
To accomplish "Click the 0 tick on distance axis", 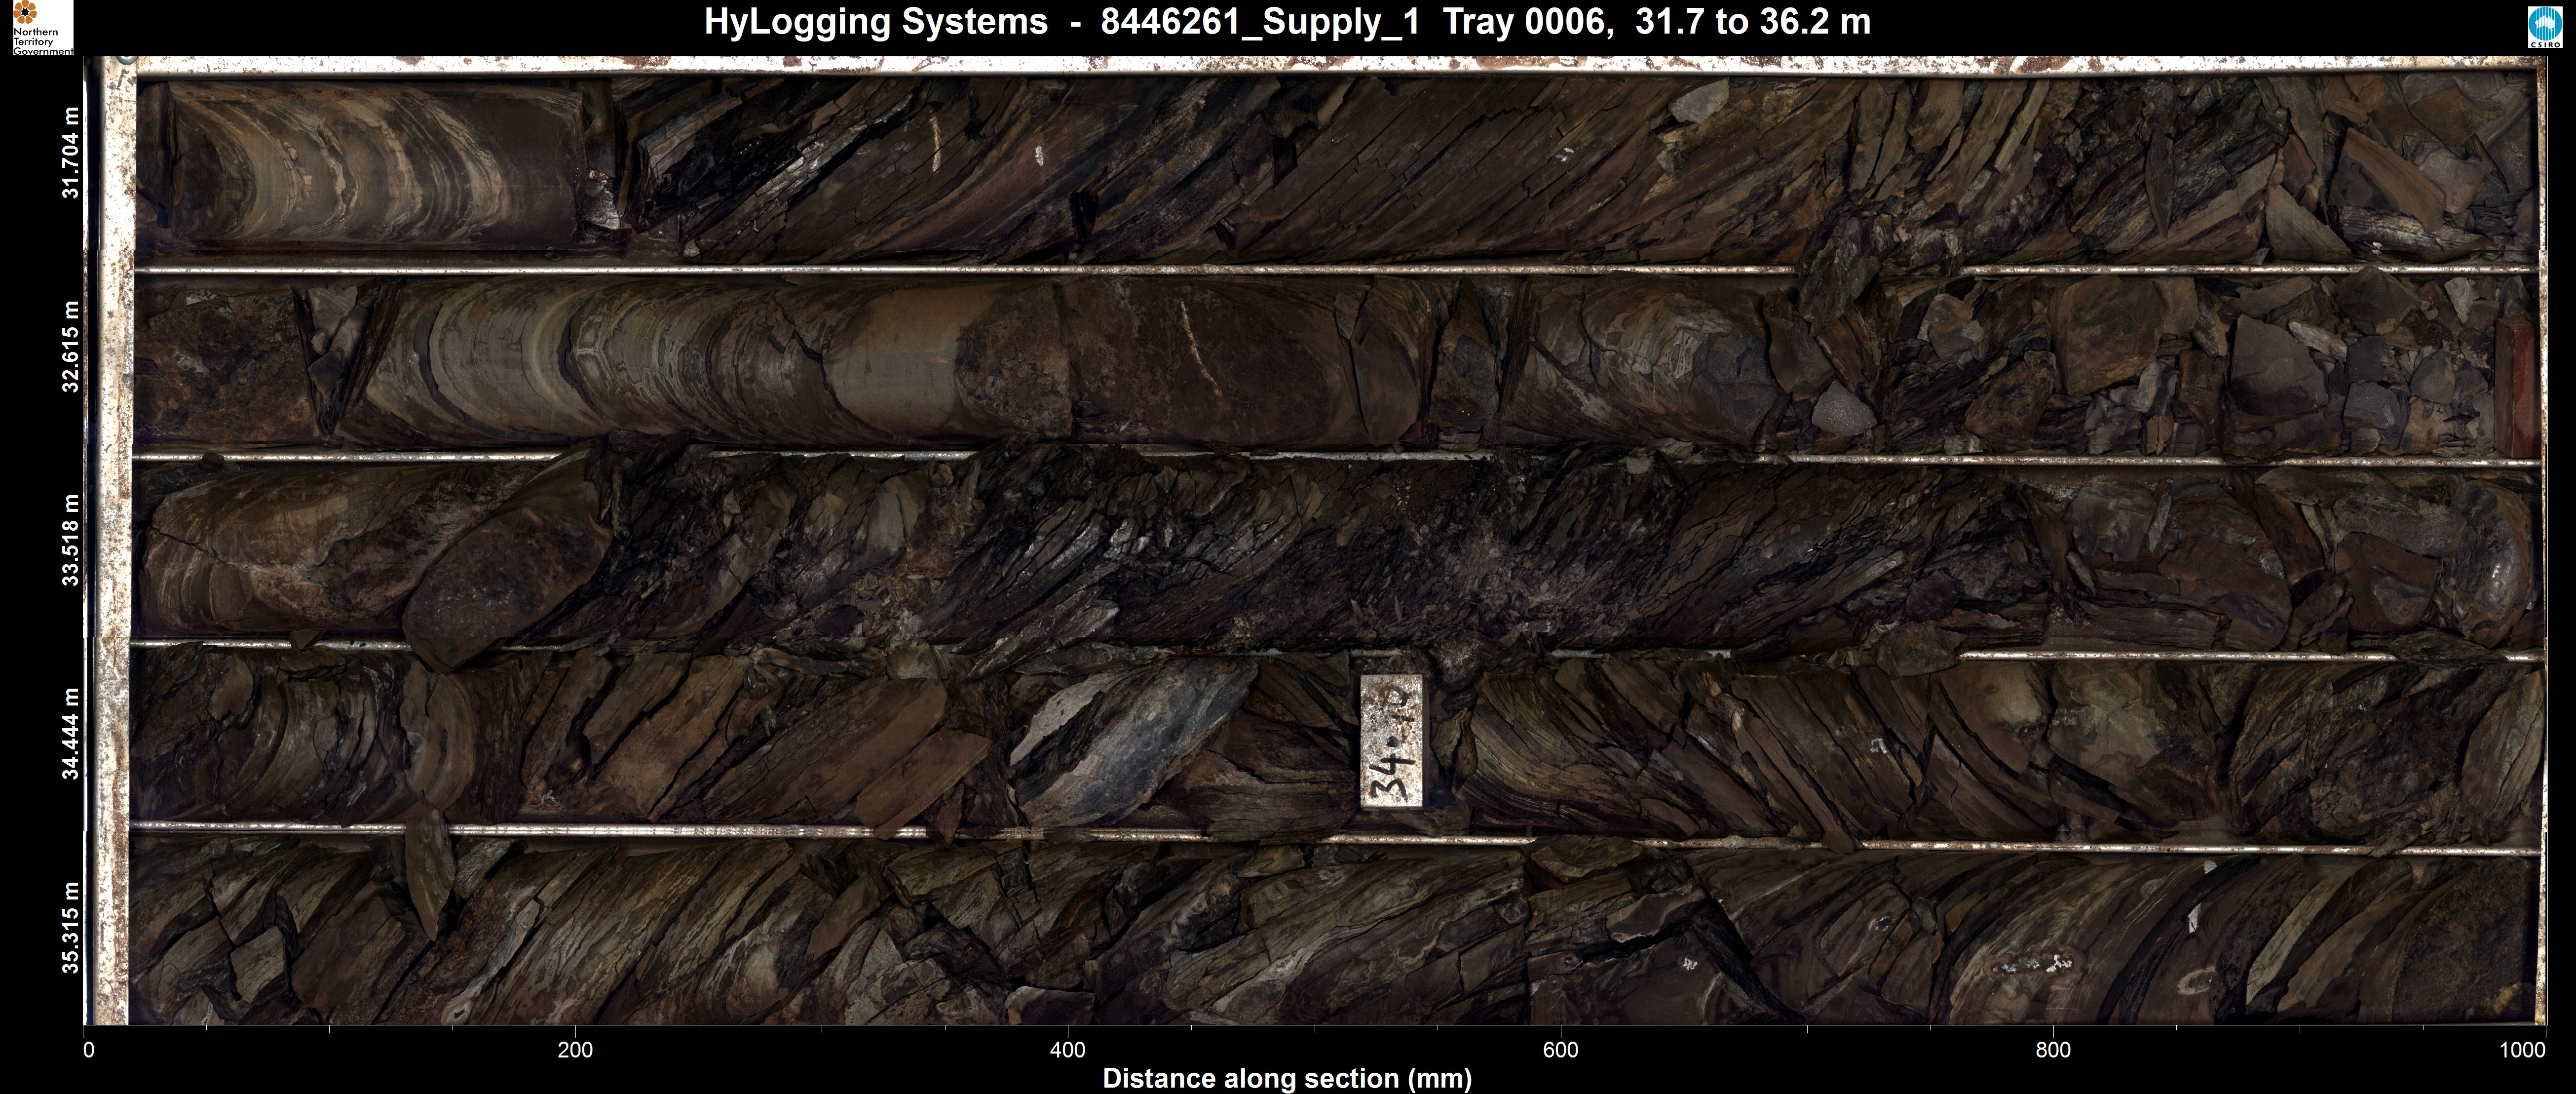I will tap(89, 1050).
